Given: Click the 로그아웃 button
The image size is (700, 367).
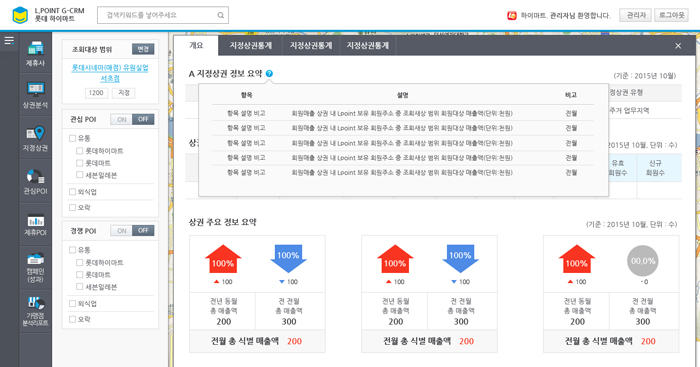Looking at the screenshot, I should point(671,15).
